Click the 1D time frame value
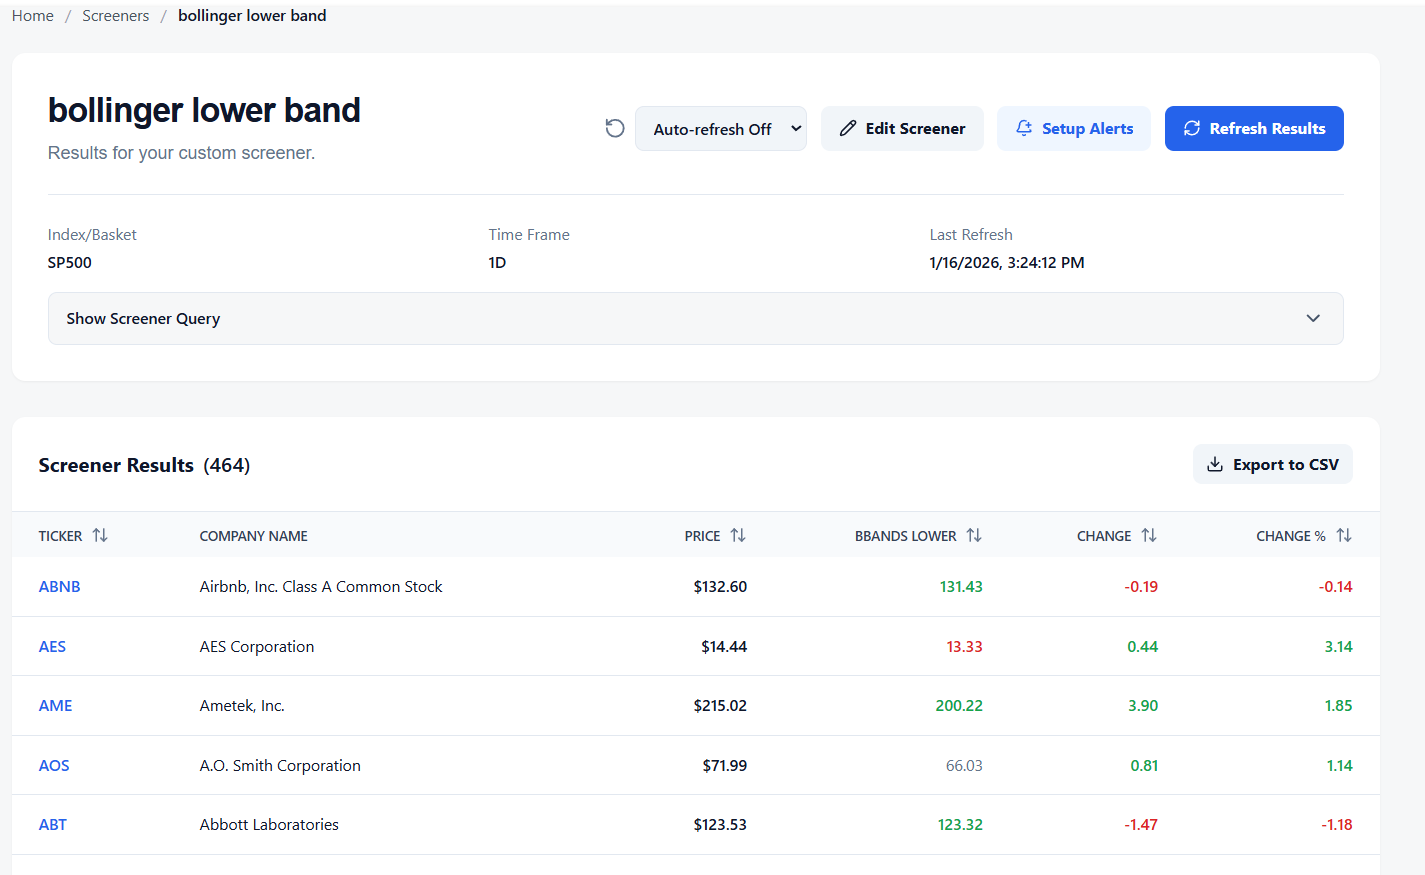Screen dimensions: 1425x875 pyautogui.click(x=497, y=263)
